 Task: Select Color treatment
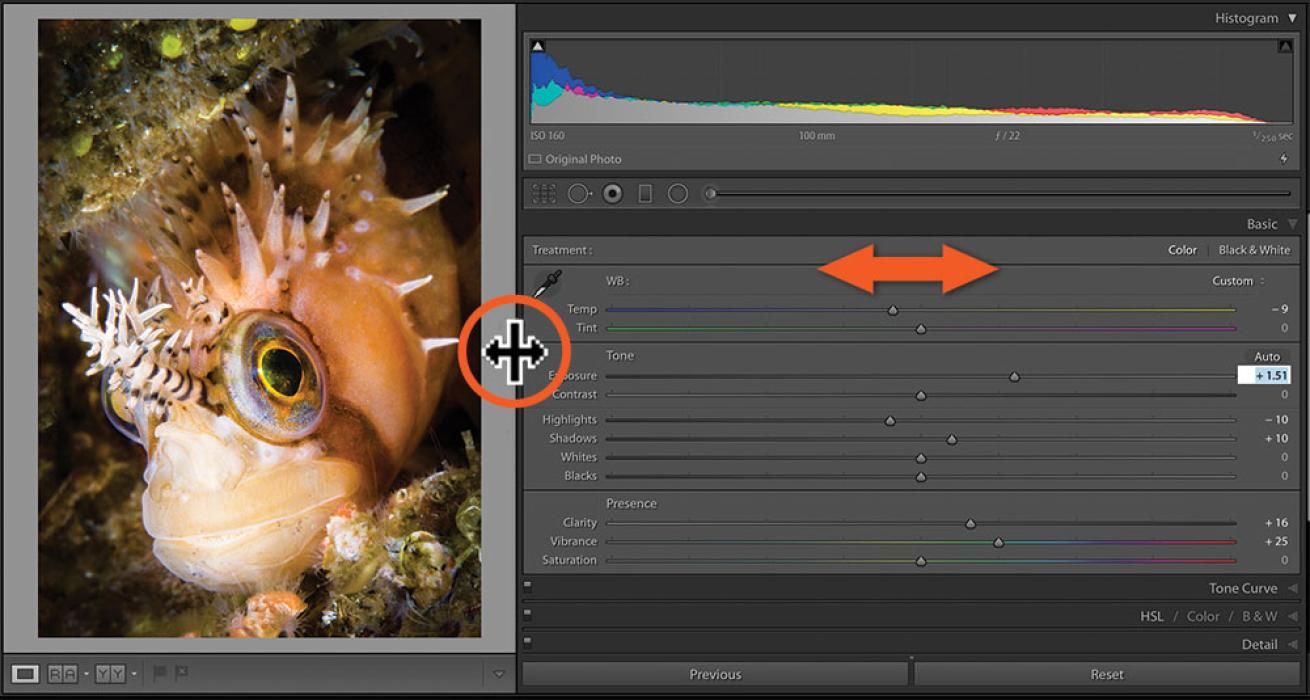(1182, 250)
